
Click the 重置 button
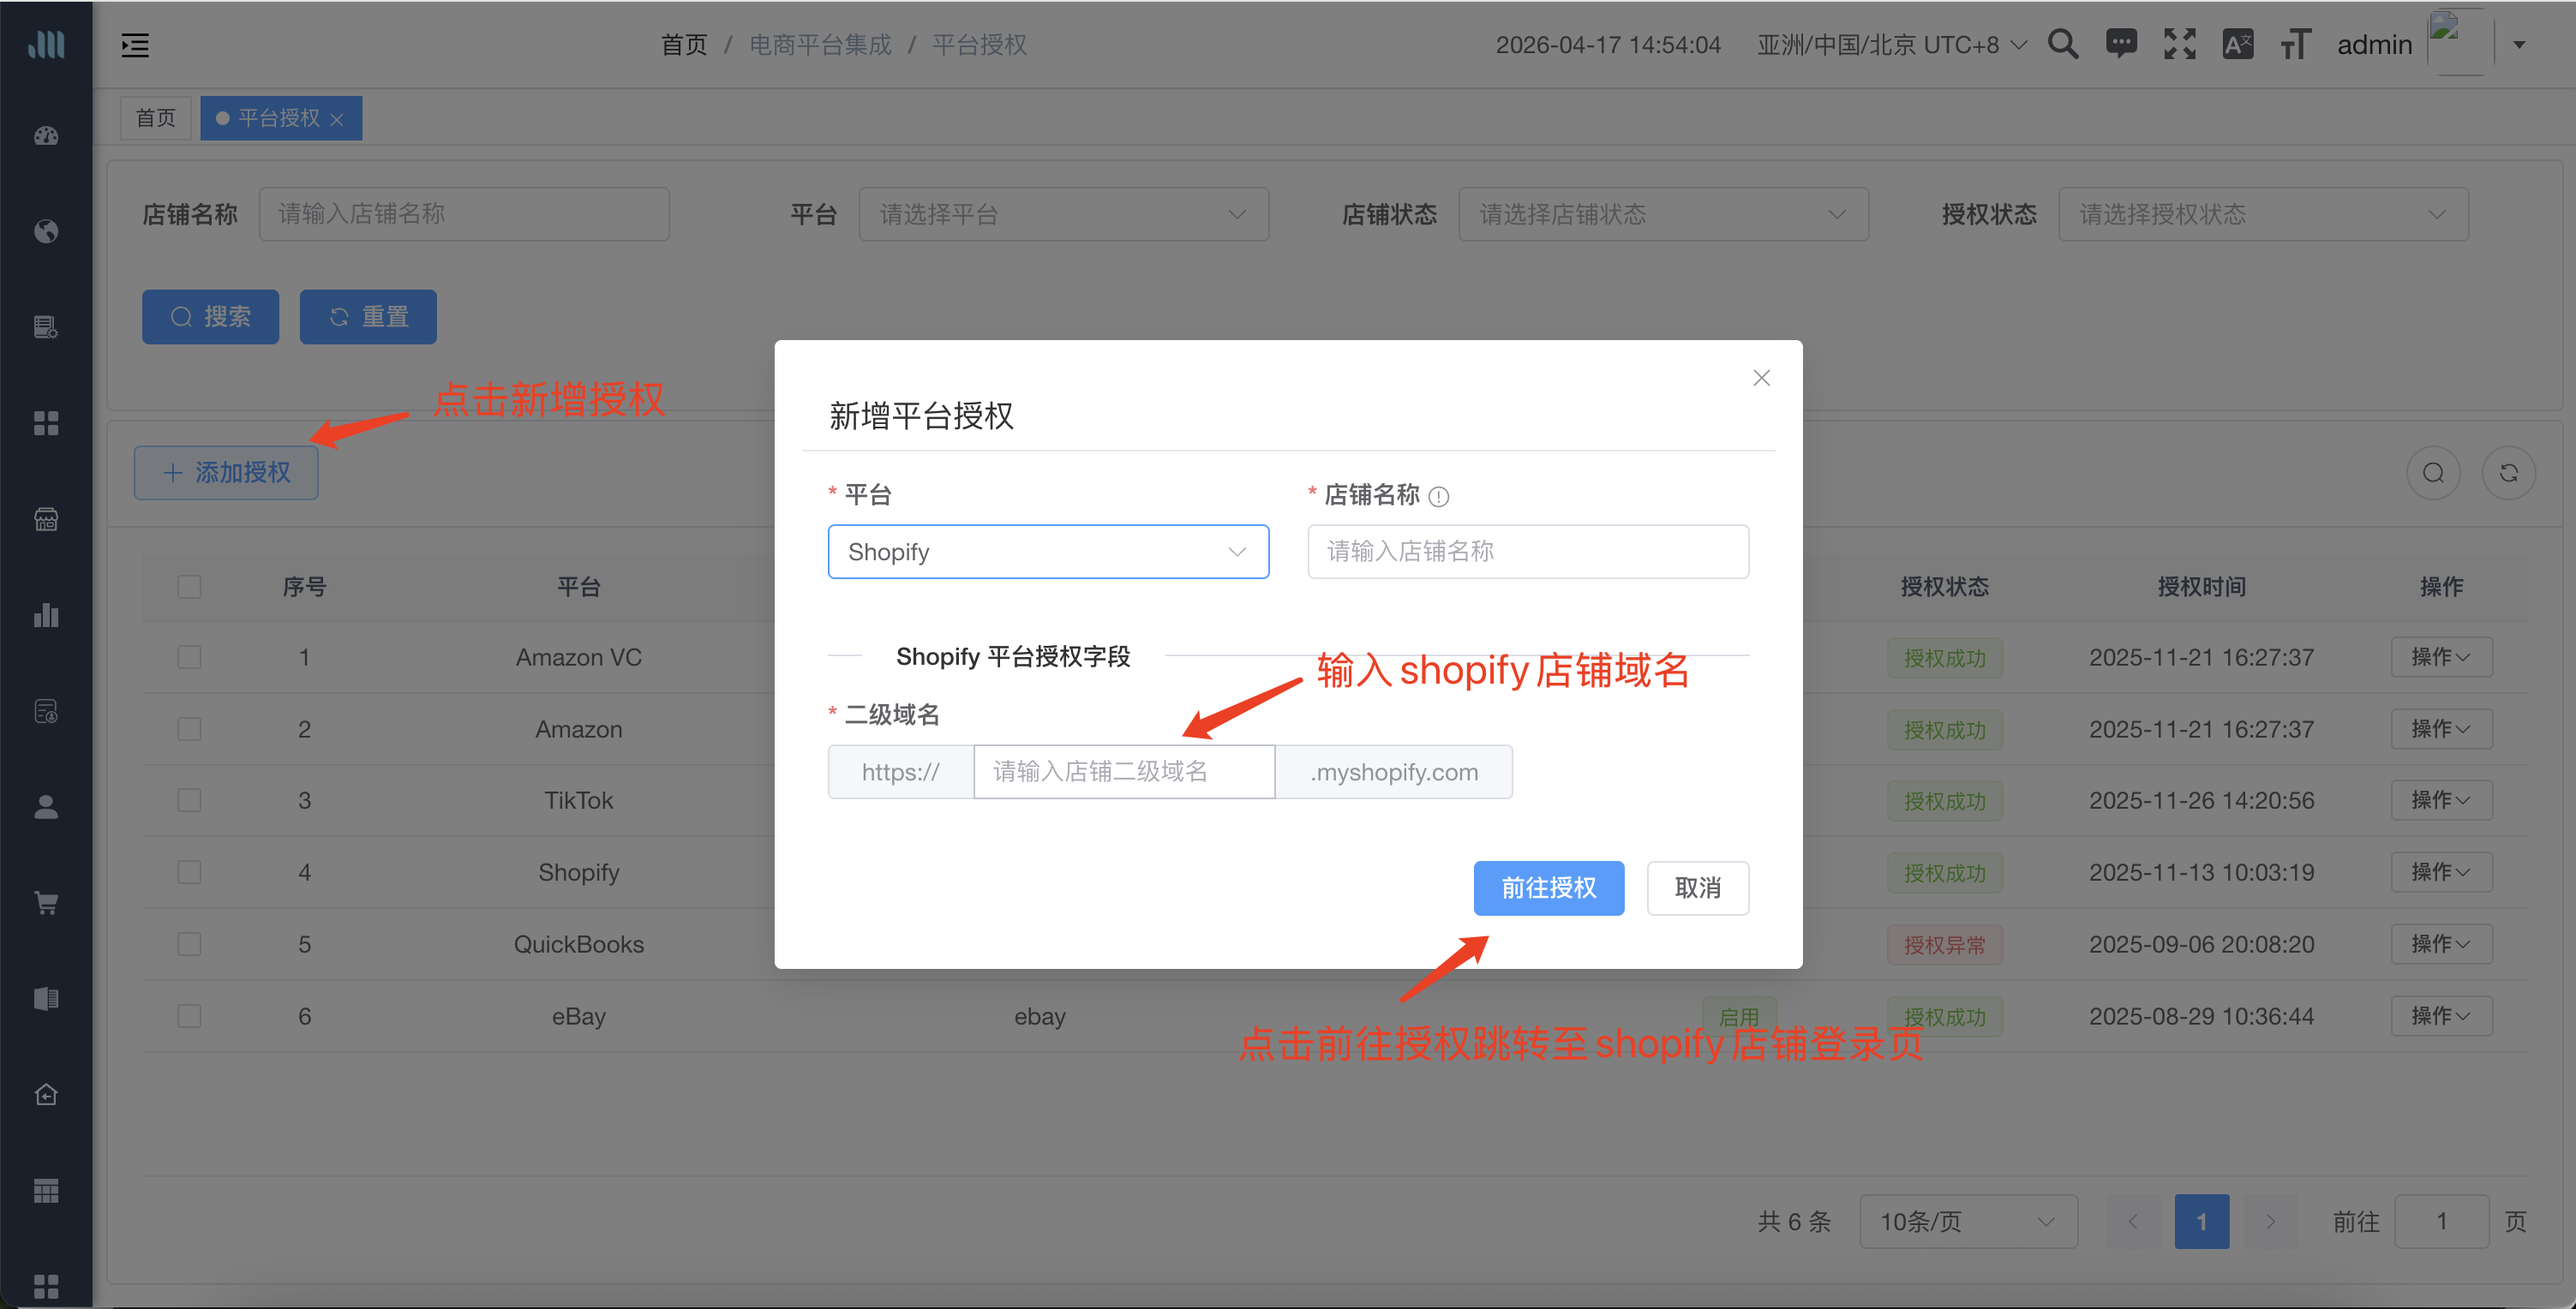coord(368,317)
